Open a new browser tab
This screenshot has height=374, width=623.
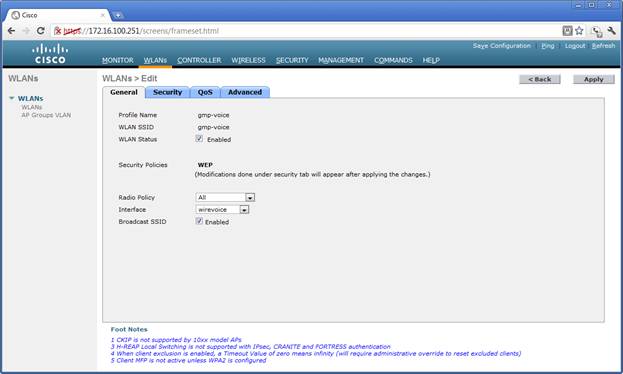(118, 16)
